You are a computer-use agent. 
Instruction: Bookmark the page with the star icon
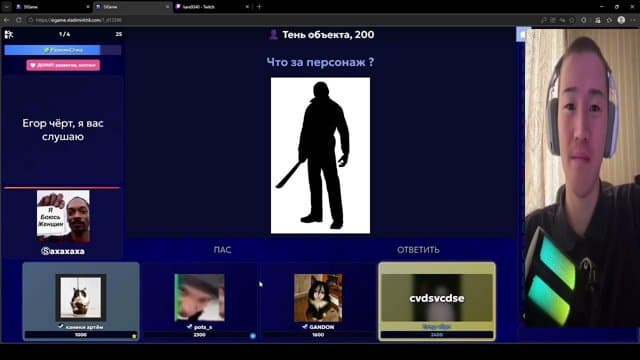[572, 20]
